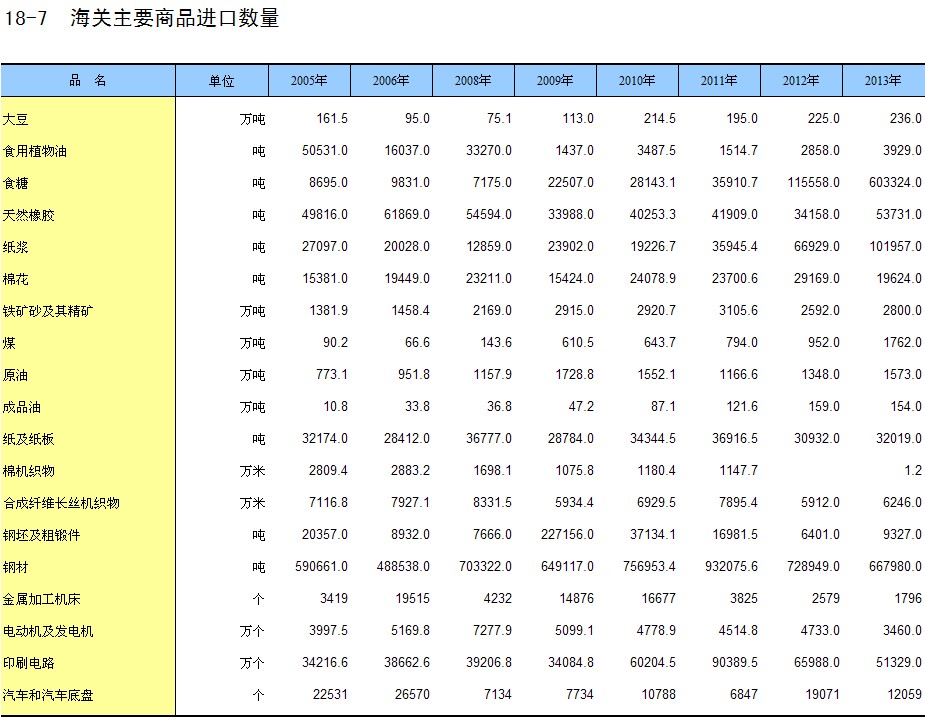Select the 汽车和汽车底盘 row label
925x717 pixels.
48,695
